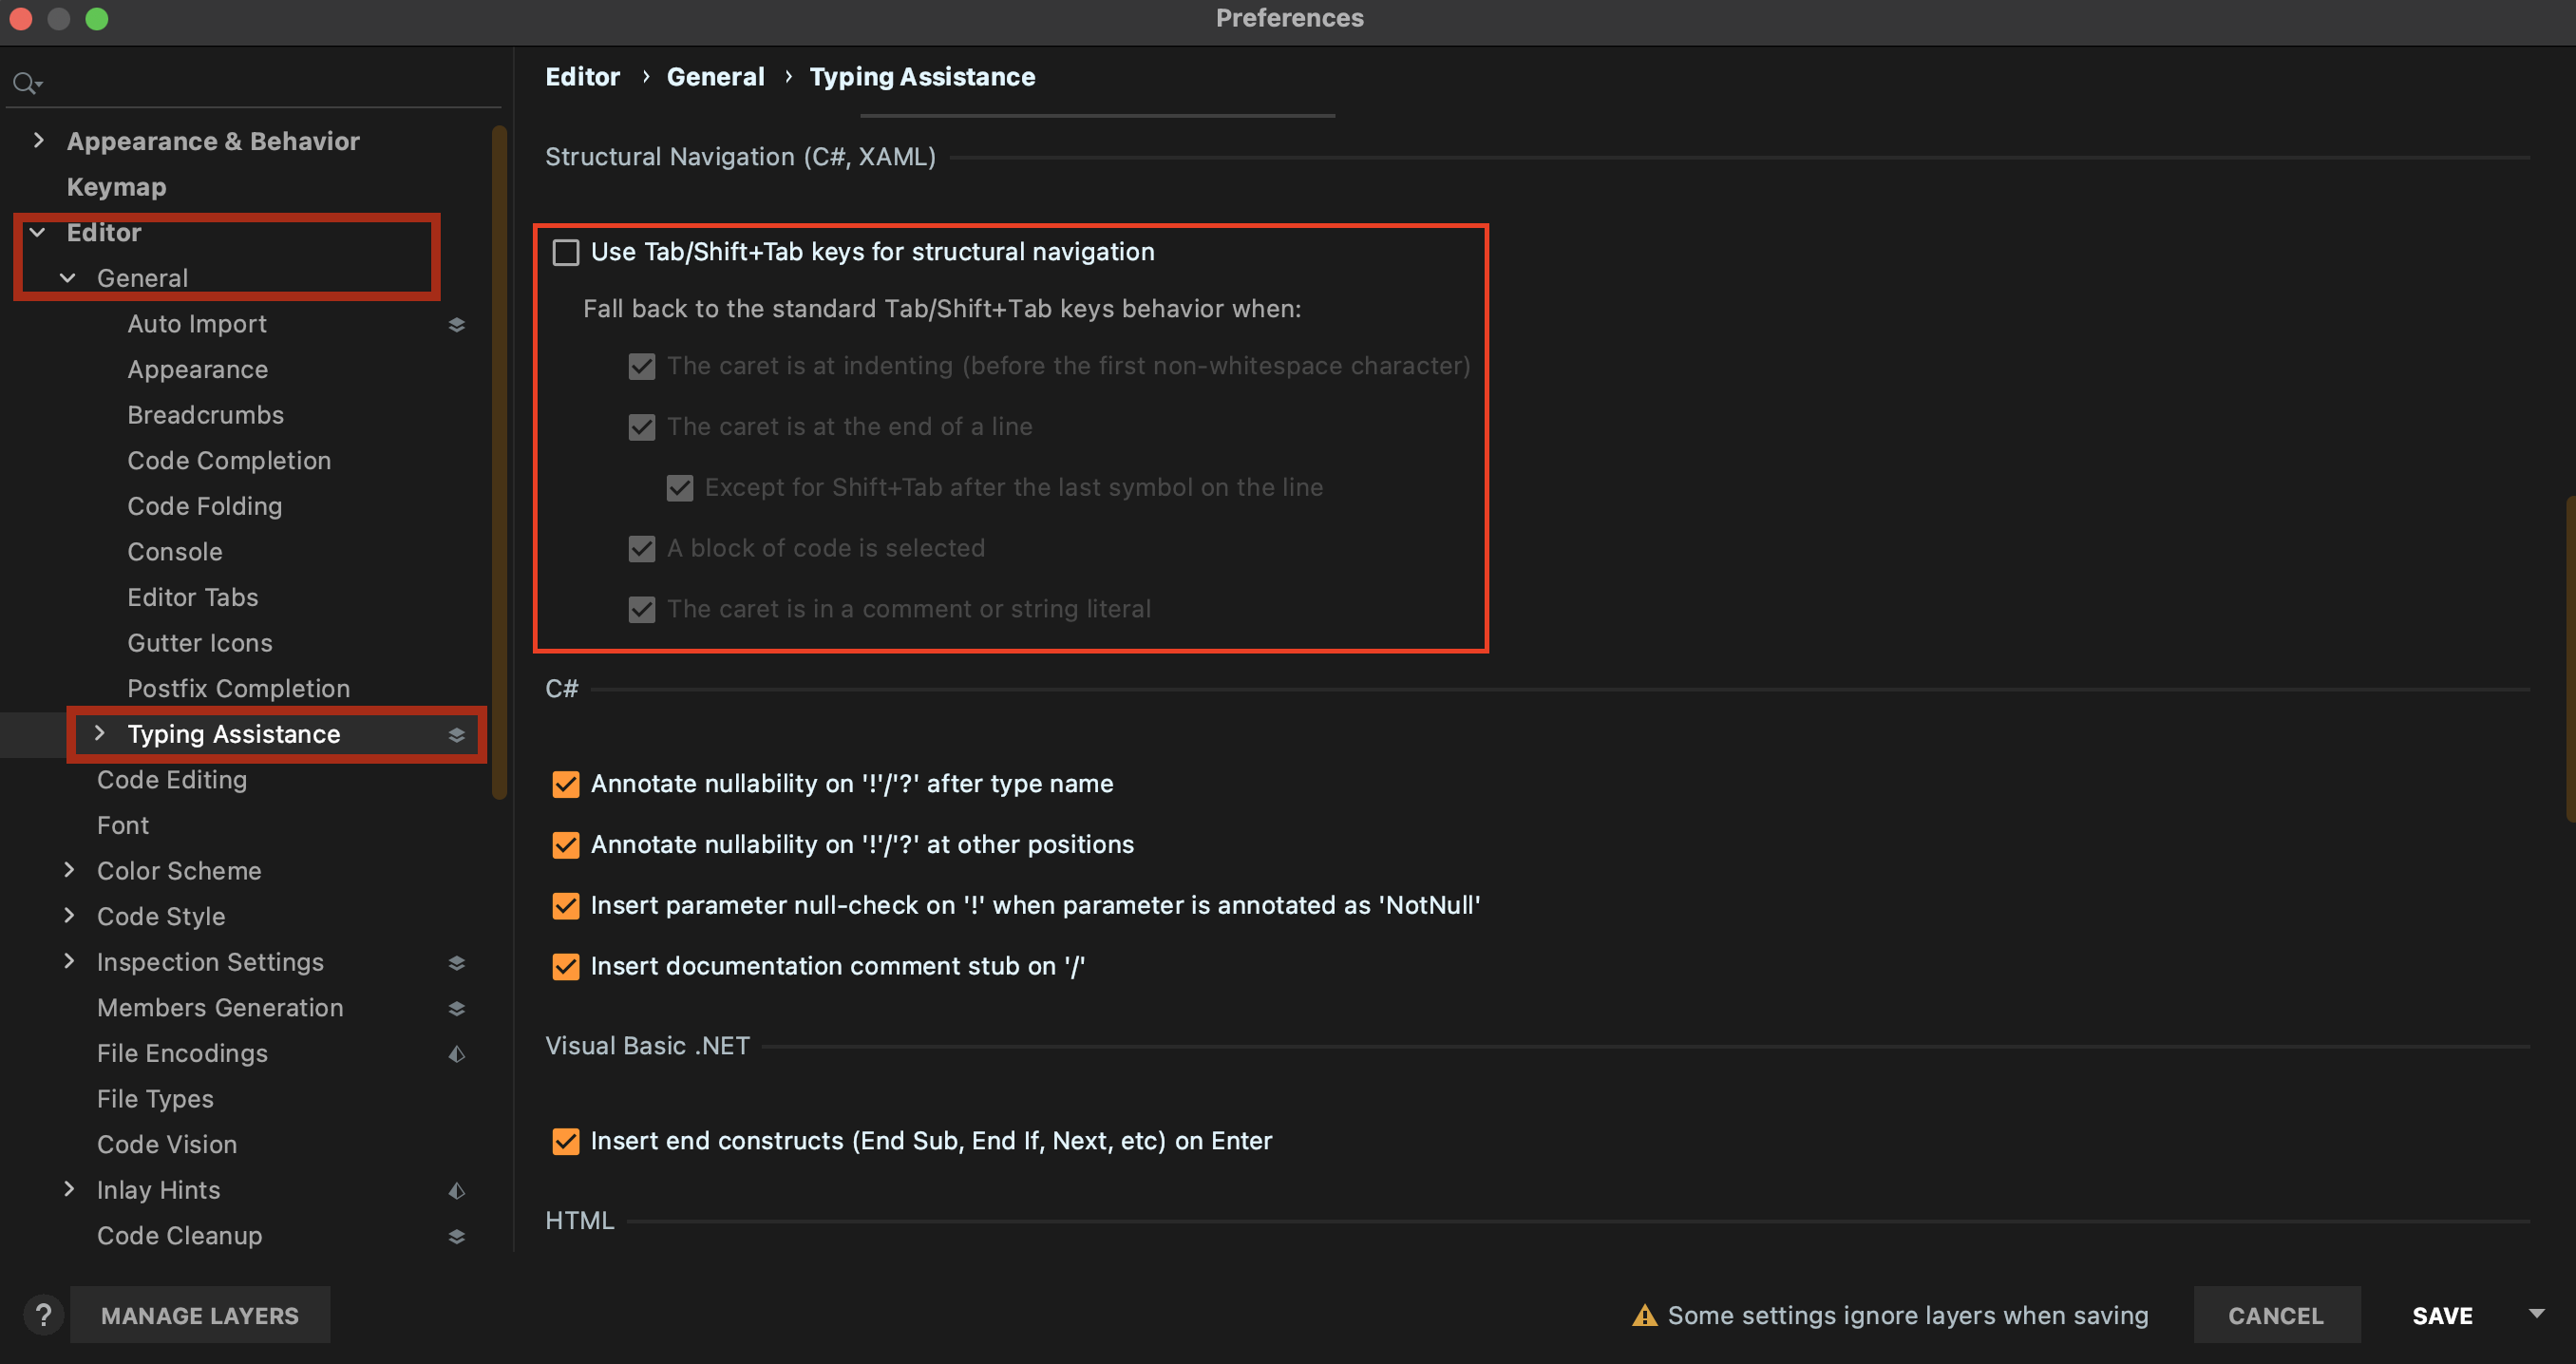The height and width of the screenshot is (1364, 2576).
Task: Open help with the question mark button
Action: 43,1315
